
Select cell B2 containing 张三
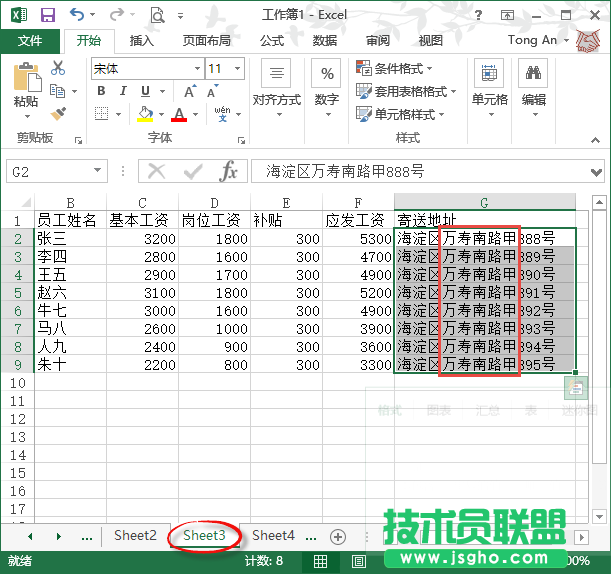(x=70, y=239)
